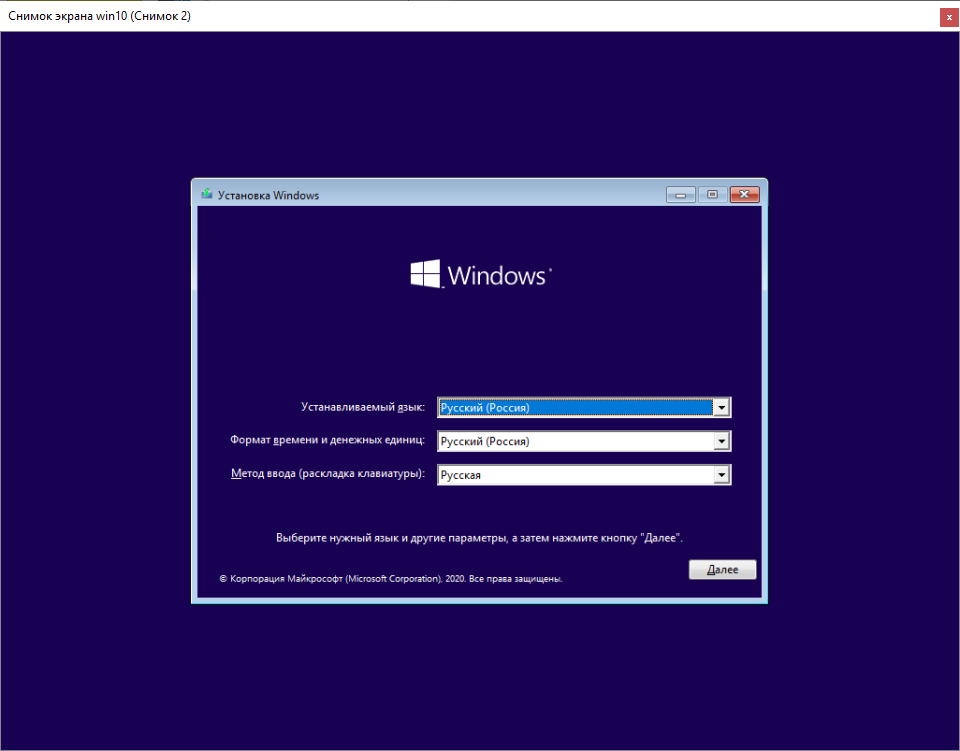Click the Формат времени и денежных единиц label
The image size is (960, 751).
pyautogui.click(x=327, y=440)
